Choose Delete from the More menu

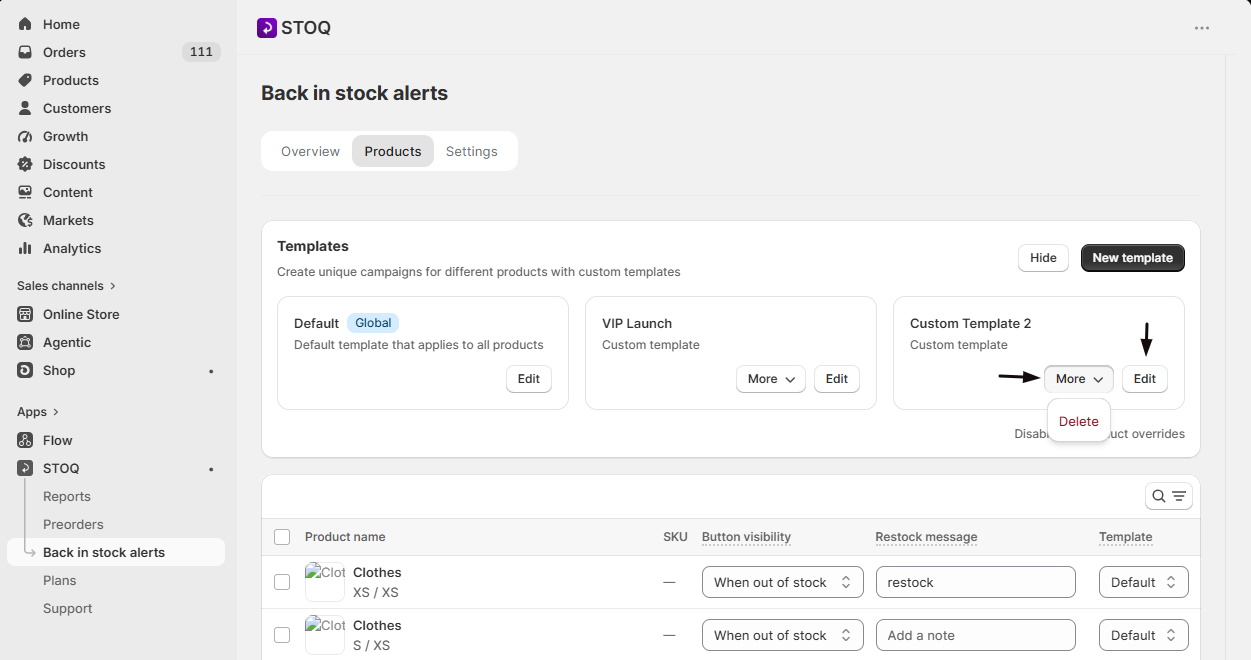coord(1079,421)
